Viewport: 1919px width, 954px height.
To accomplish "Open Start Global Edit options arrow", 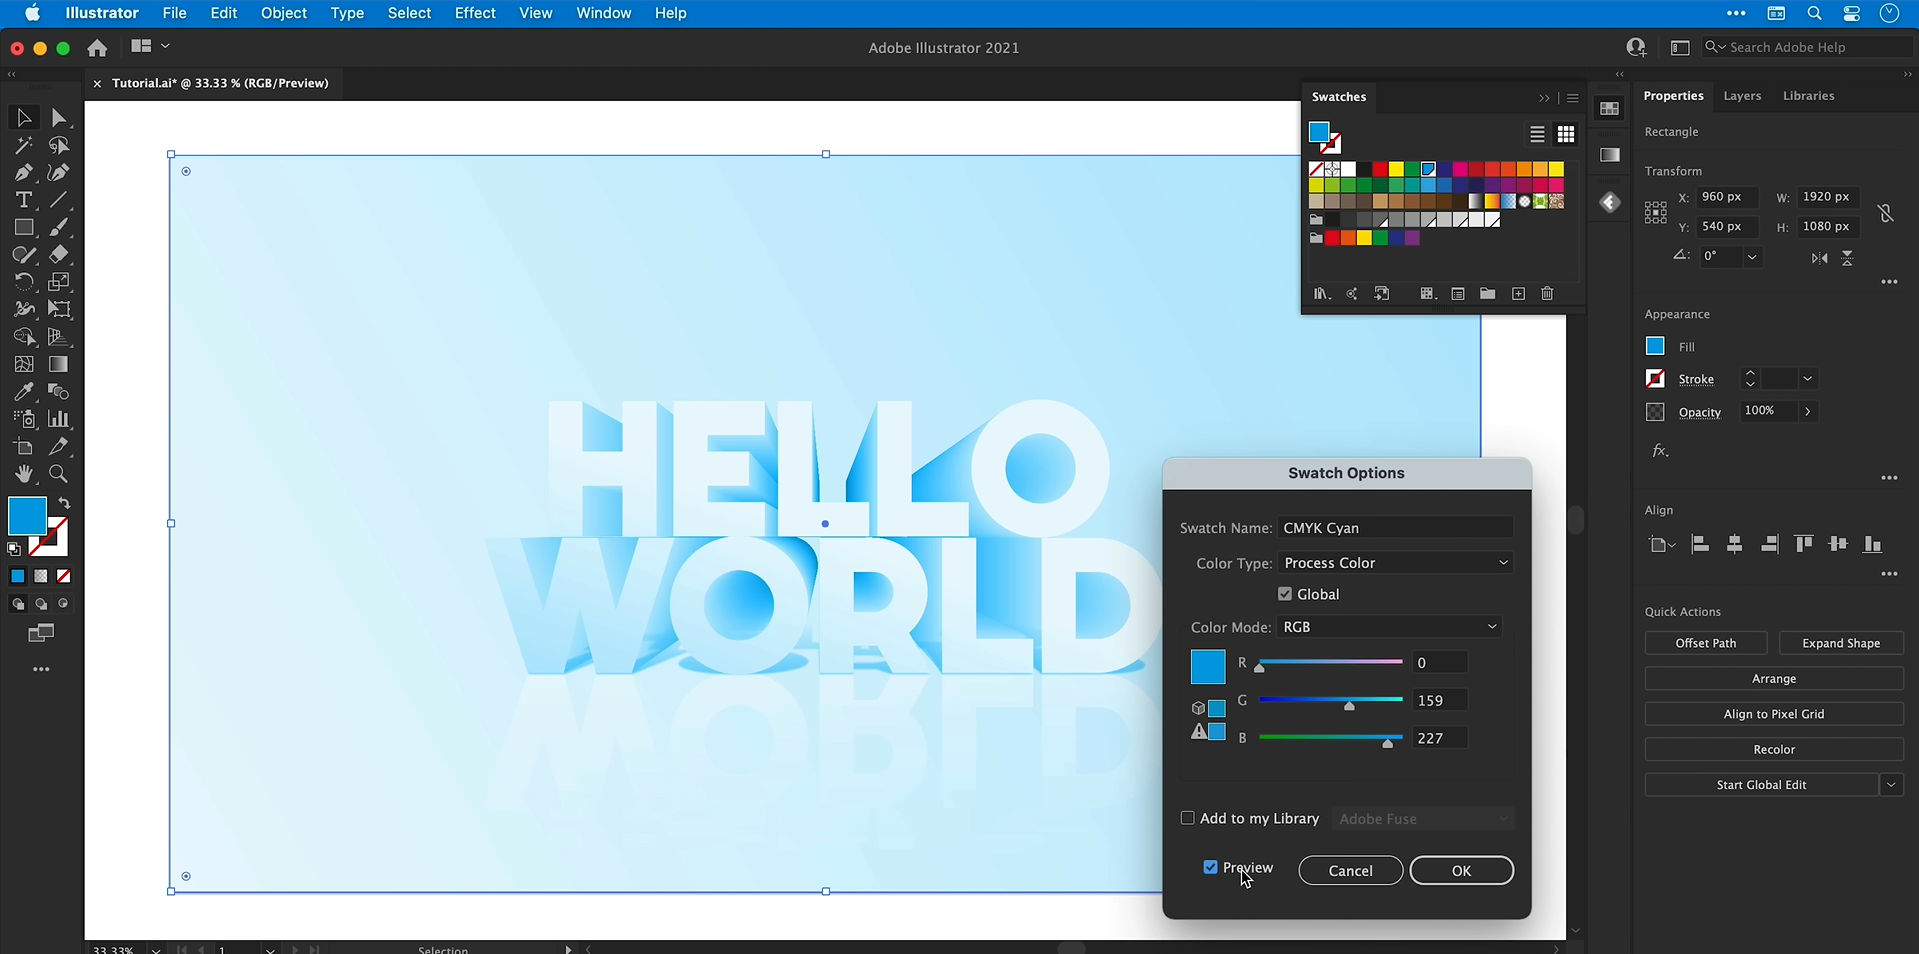I will (1891, 785).
